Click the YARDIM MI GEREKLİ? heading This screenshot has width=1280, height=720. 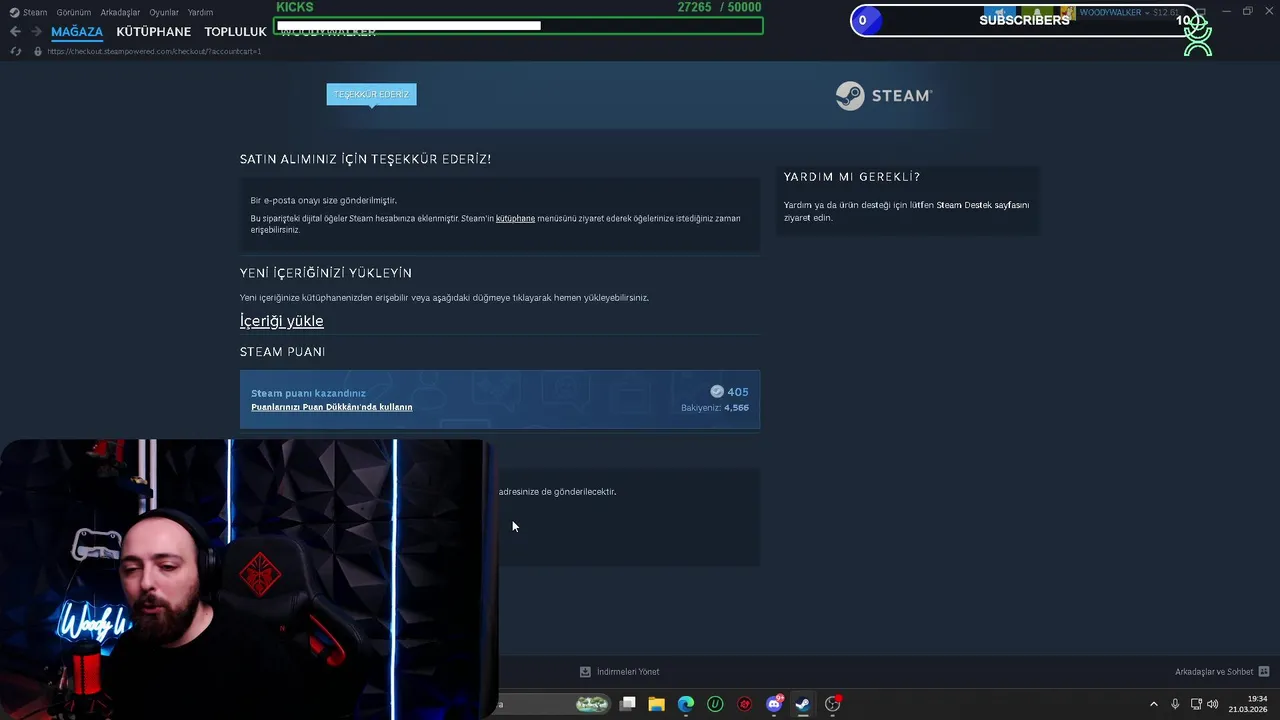(x=852, y=177)
